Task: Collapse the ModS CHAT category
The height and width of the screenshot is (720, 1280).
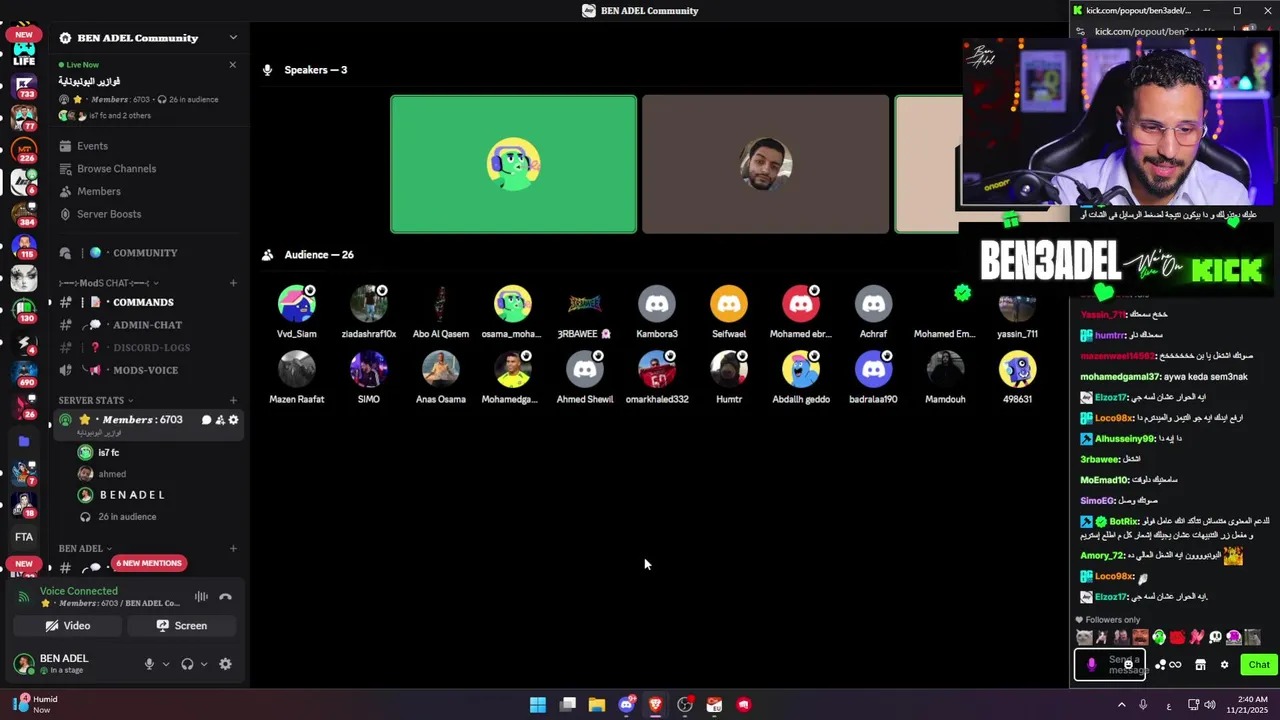Action: click(104, 283)
